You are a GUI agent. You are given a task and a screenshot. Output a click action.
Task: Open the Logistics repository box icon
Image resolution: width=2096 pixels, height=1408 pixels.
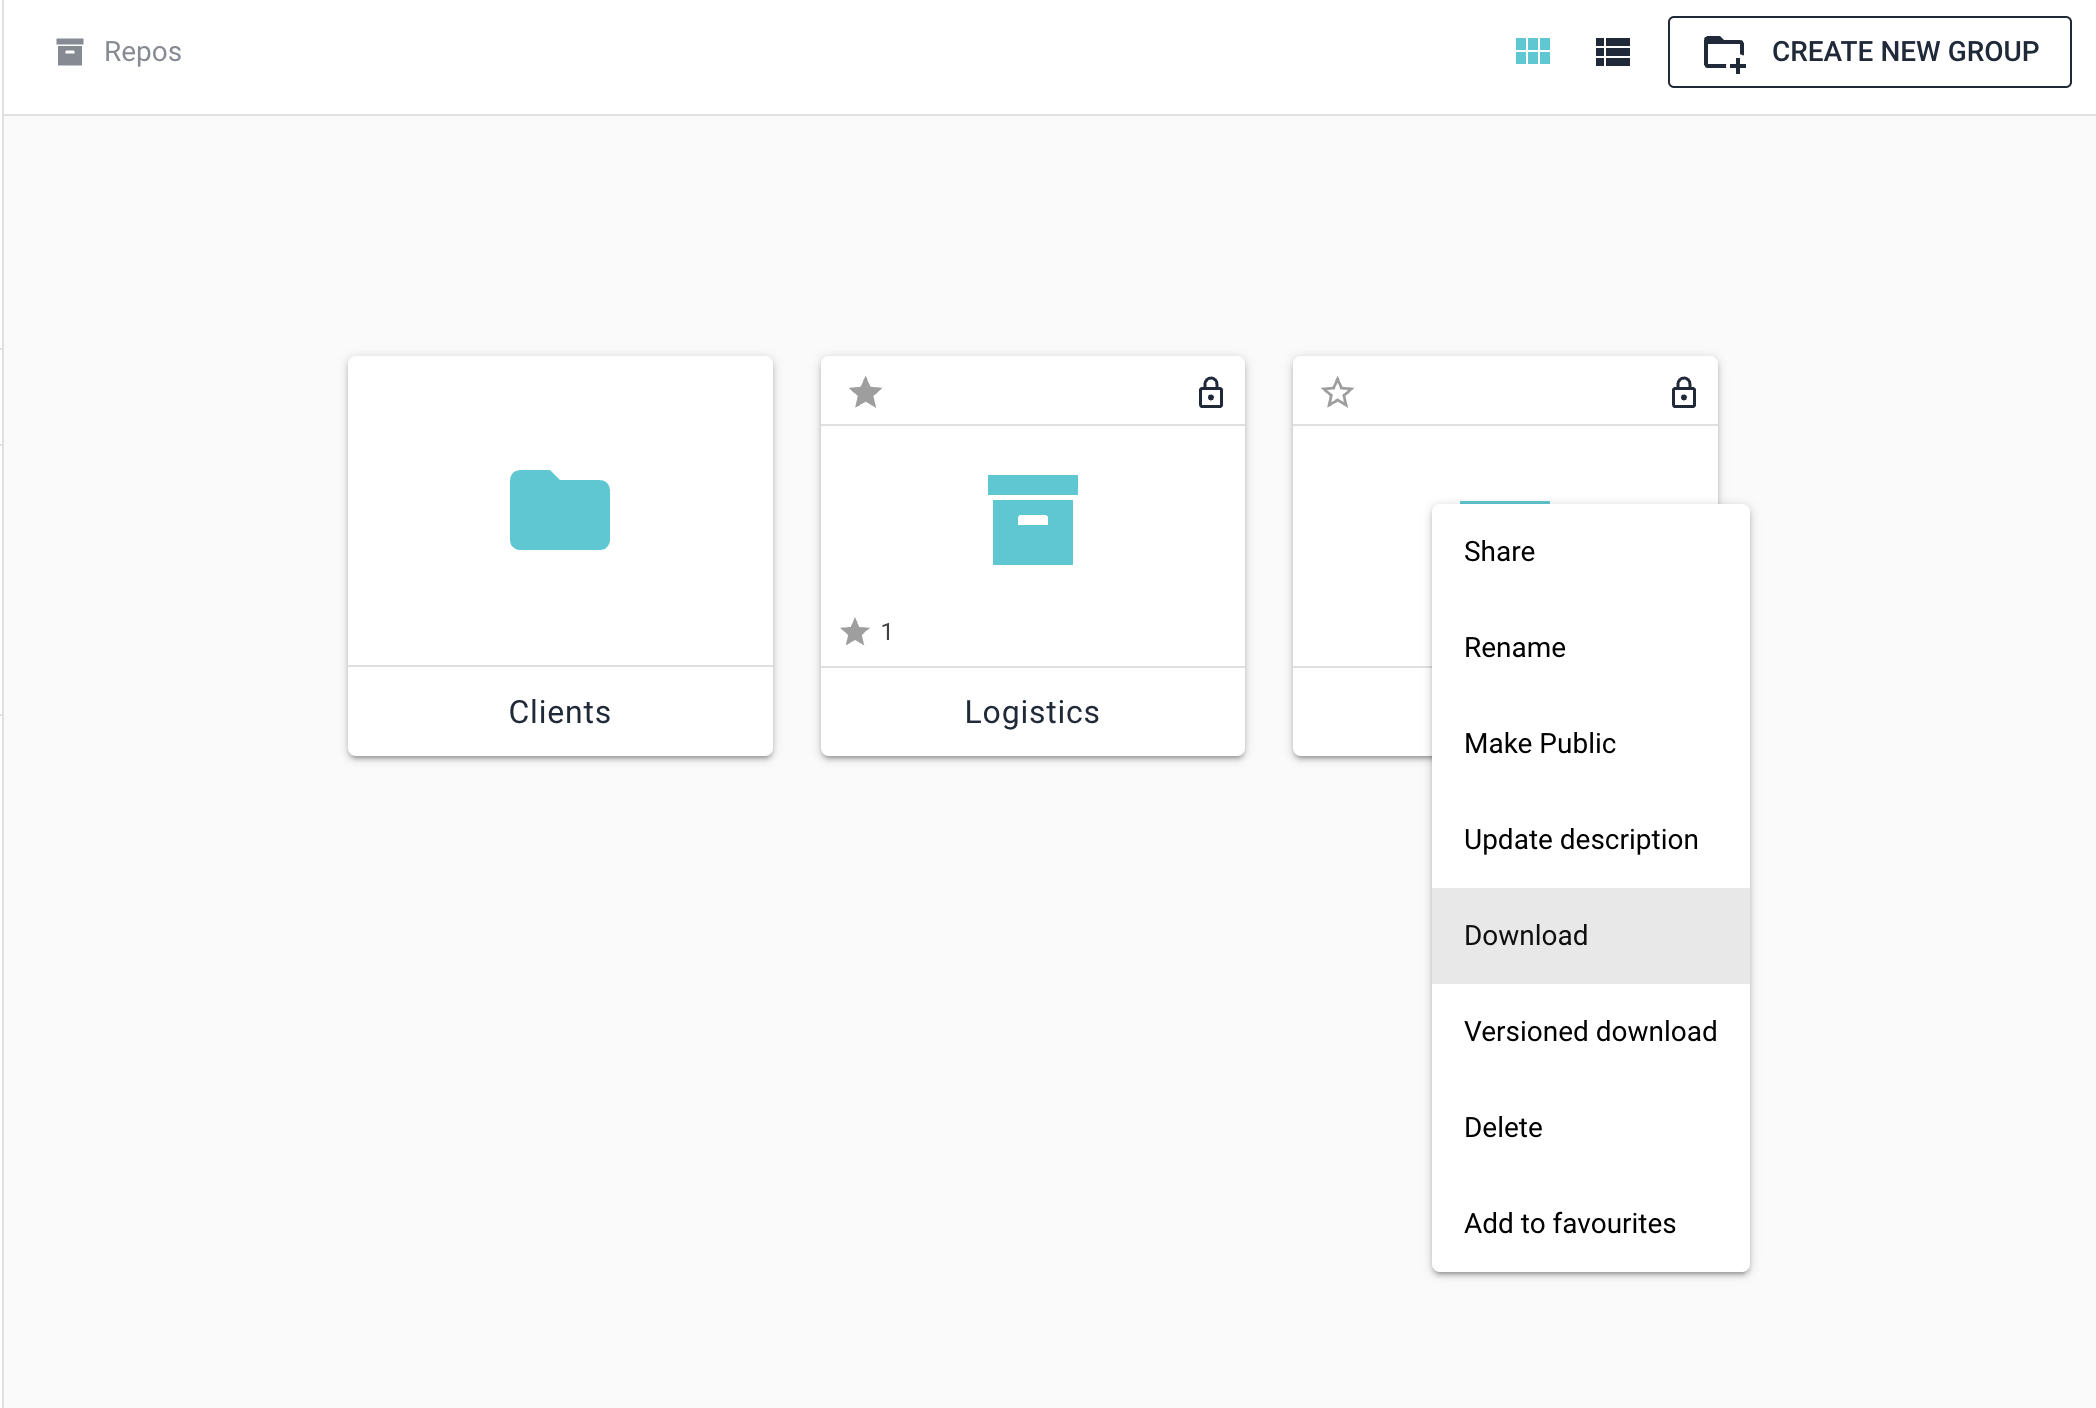1032,520
